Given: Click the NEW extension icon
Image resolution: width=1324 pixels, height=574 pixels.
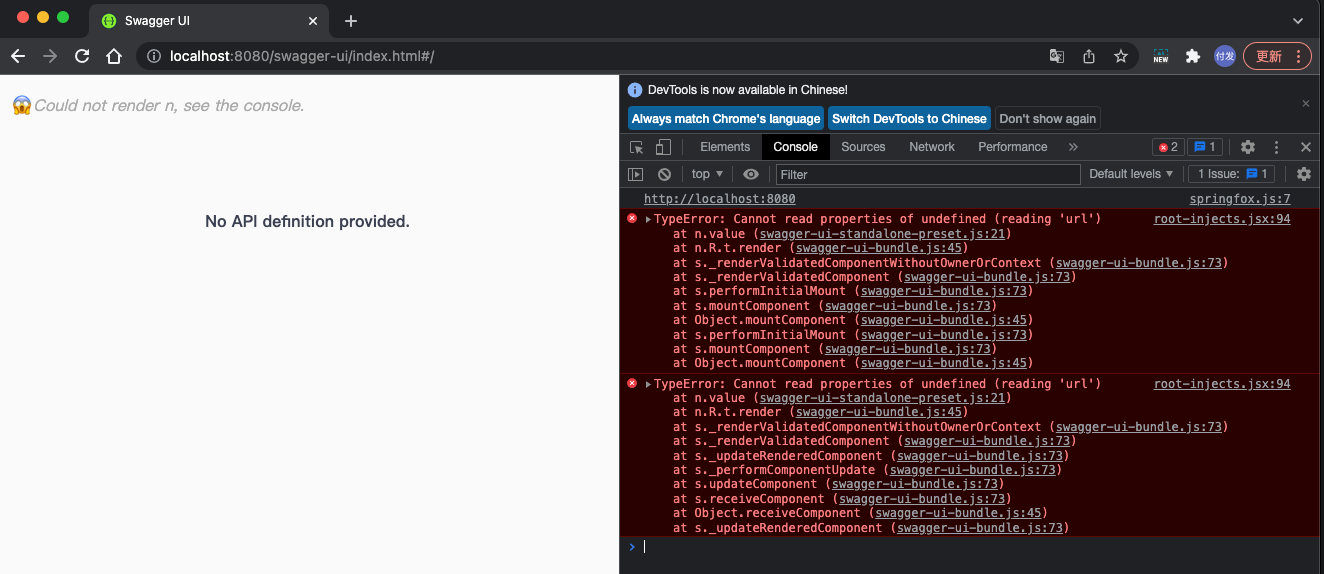Looking at the screenshot, I should (x=1160, y=56).
